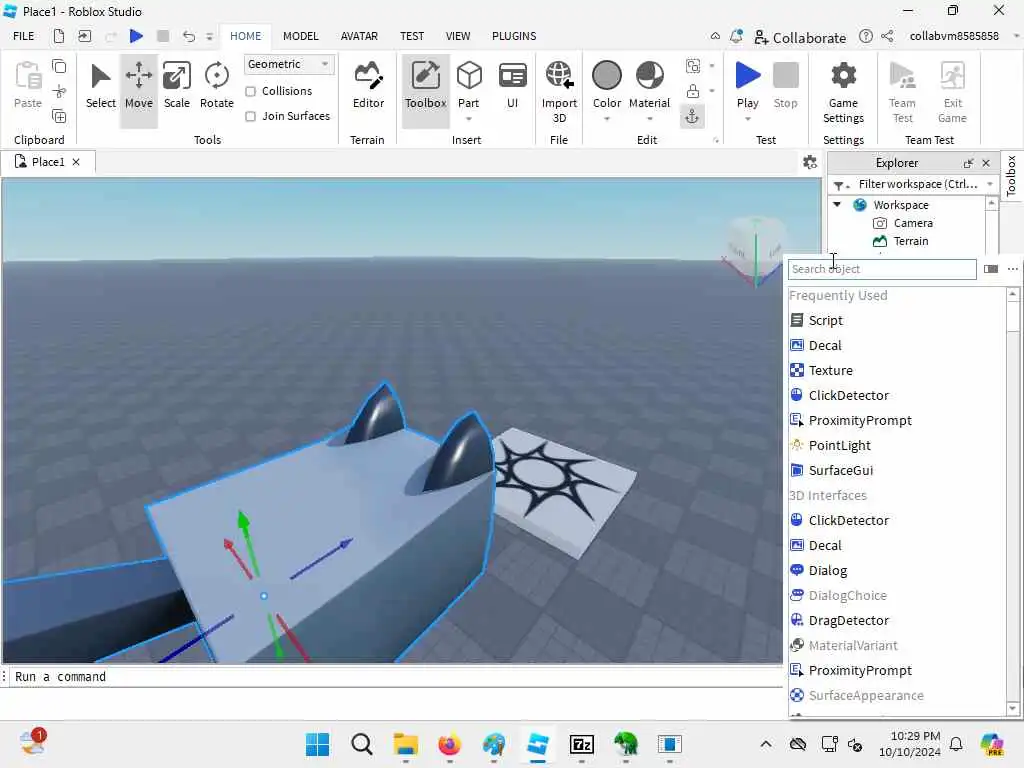This screenshot has height=768, width=1024.
Task: Open the UI insert tool
Action: [513, 86]
